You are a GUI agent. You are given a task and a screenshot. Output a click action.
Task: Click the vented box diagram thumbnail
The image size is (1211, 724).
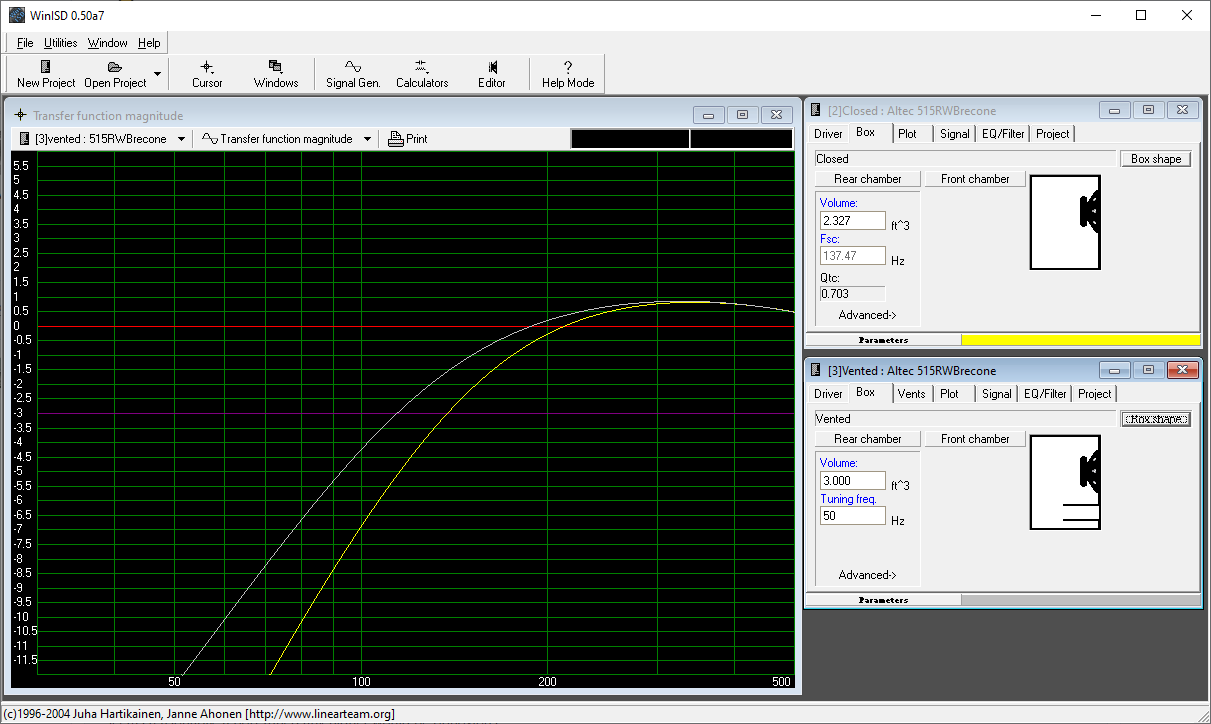(x=1066, y=483)
